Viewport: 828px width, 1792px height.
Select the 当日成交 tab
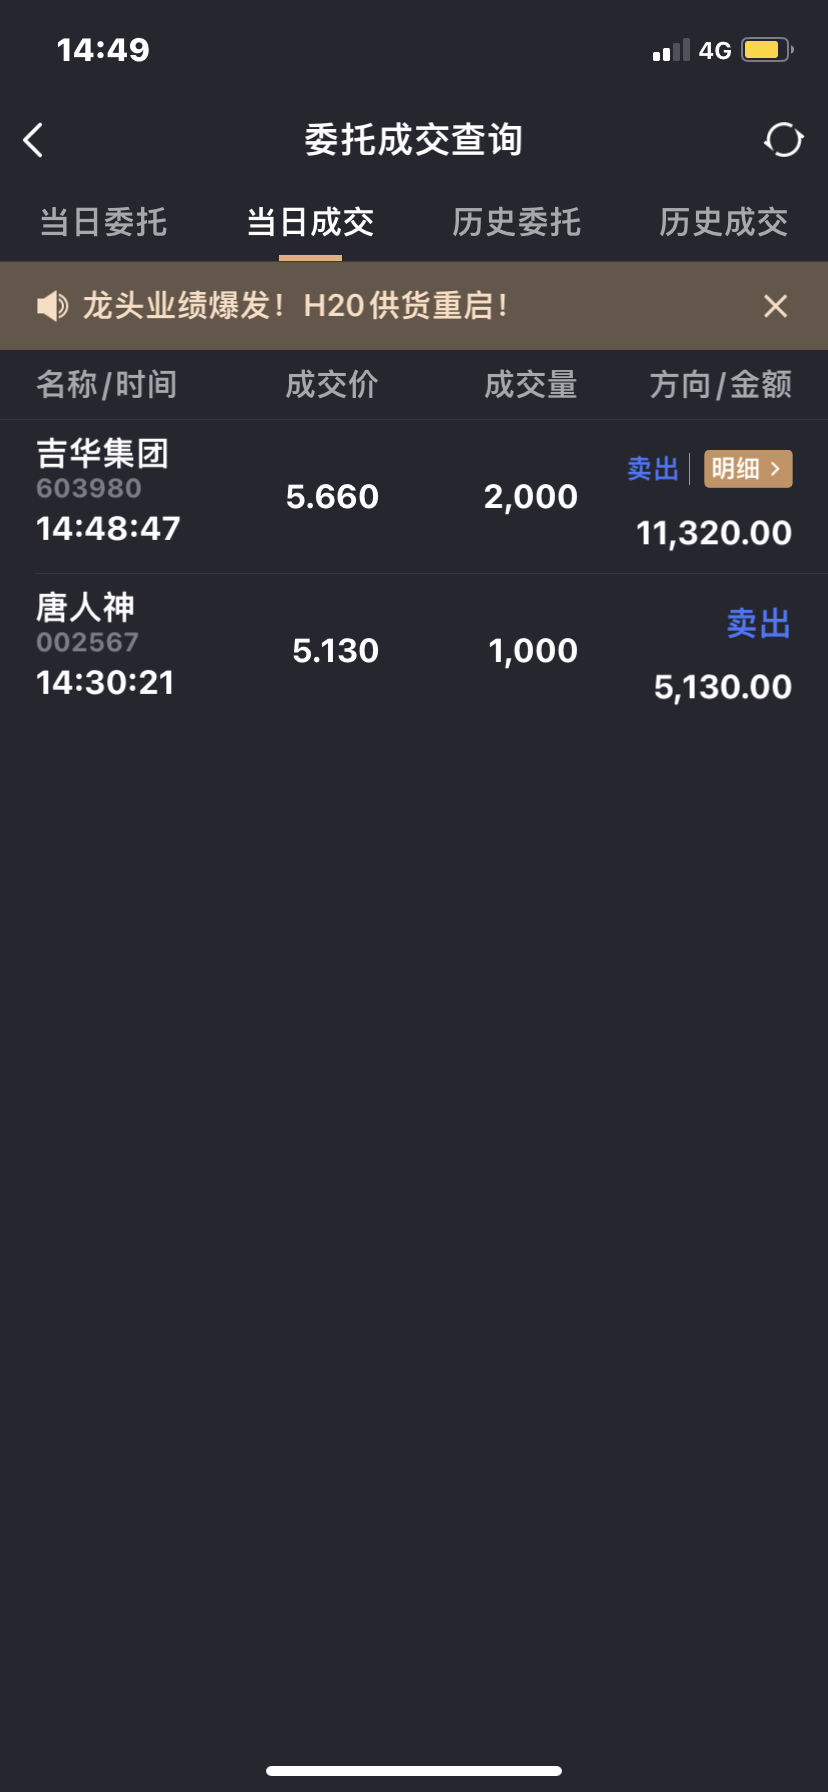310,222
